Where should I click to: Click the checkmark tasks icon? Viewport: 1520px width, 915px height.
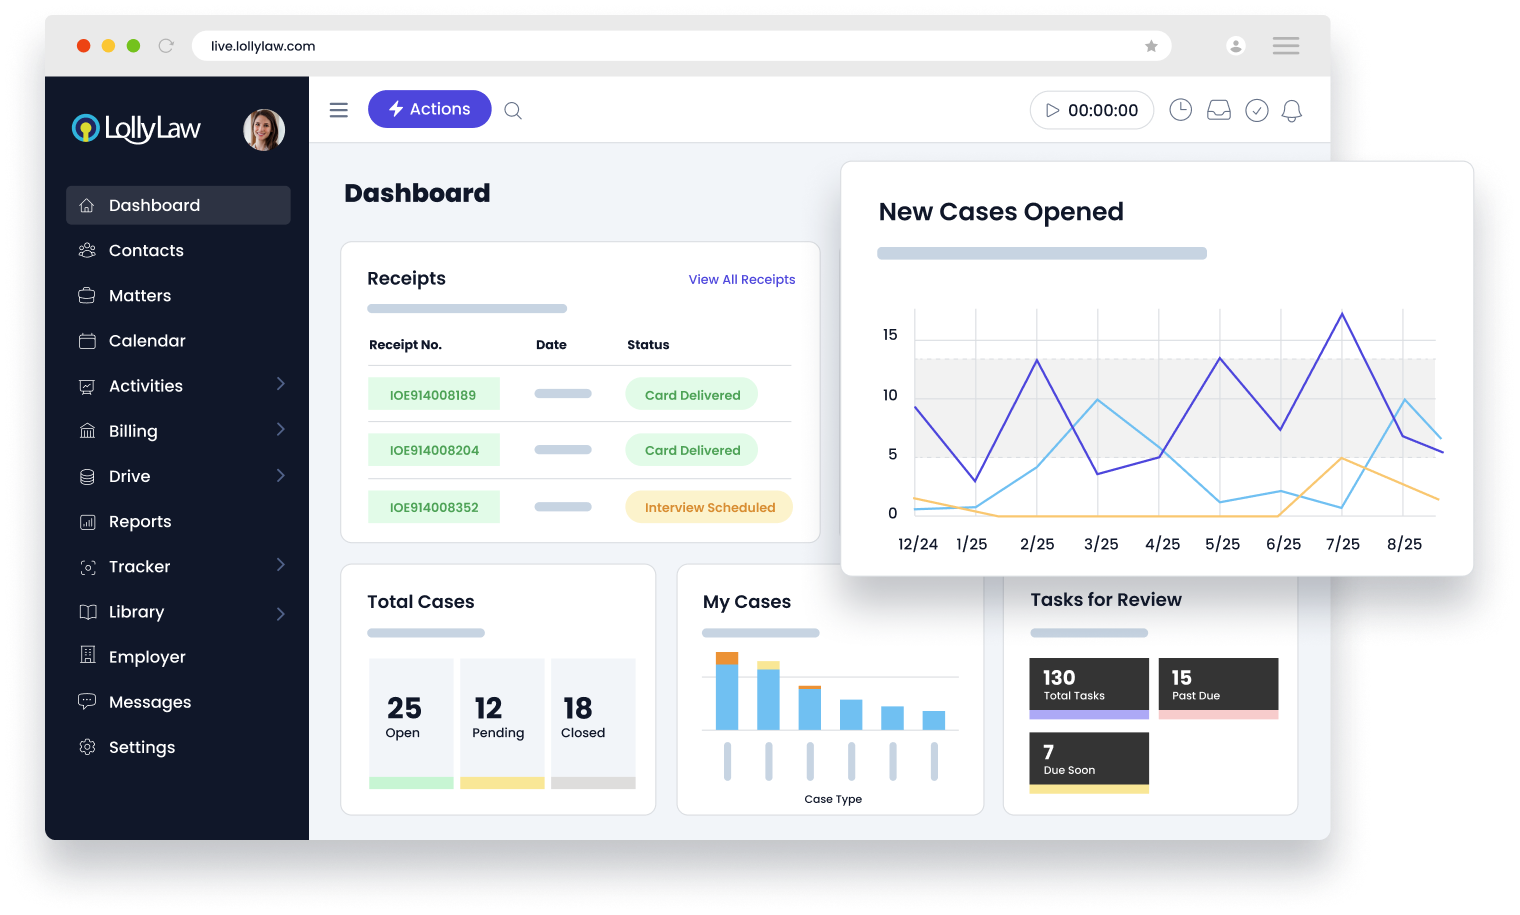tap(1256, 110)
